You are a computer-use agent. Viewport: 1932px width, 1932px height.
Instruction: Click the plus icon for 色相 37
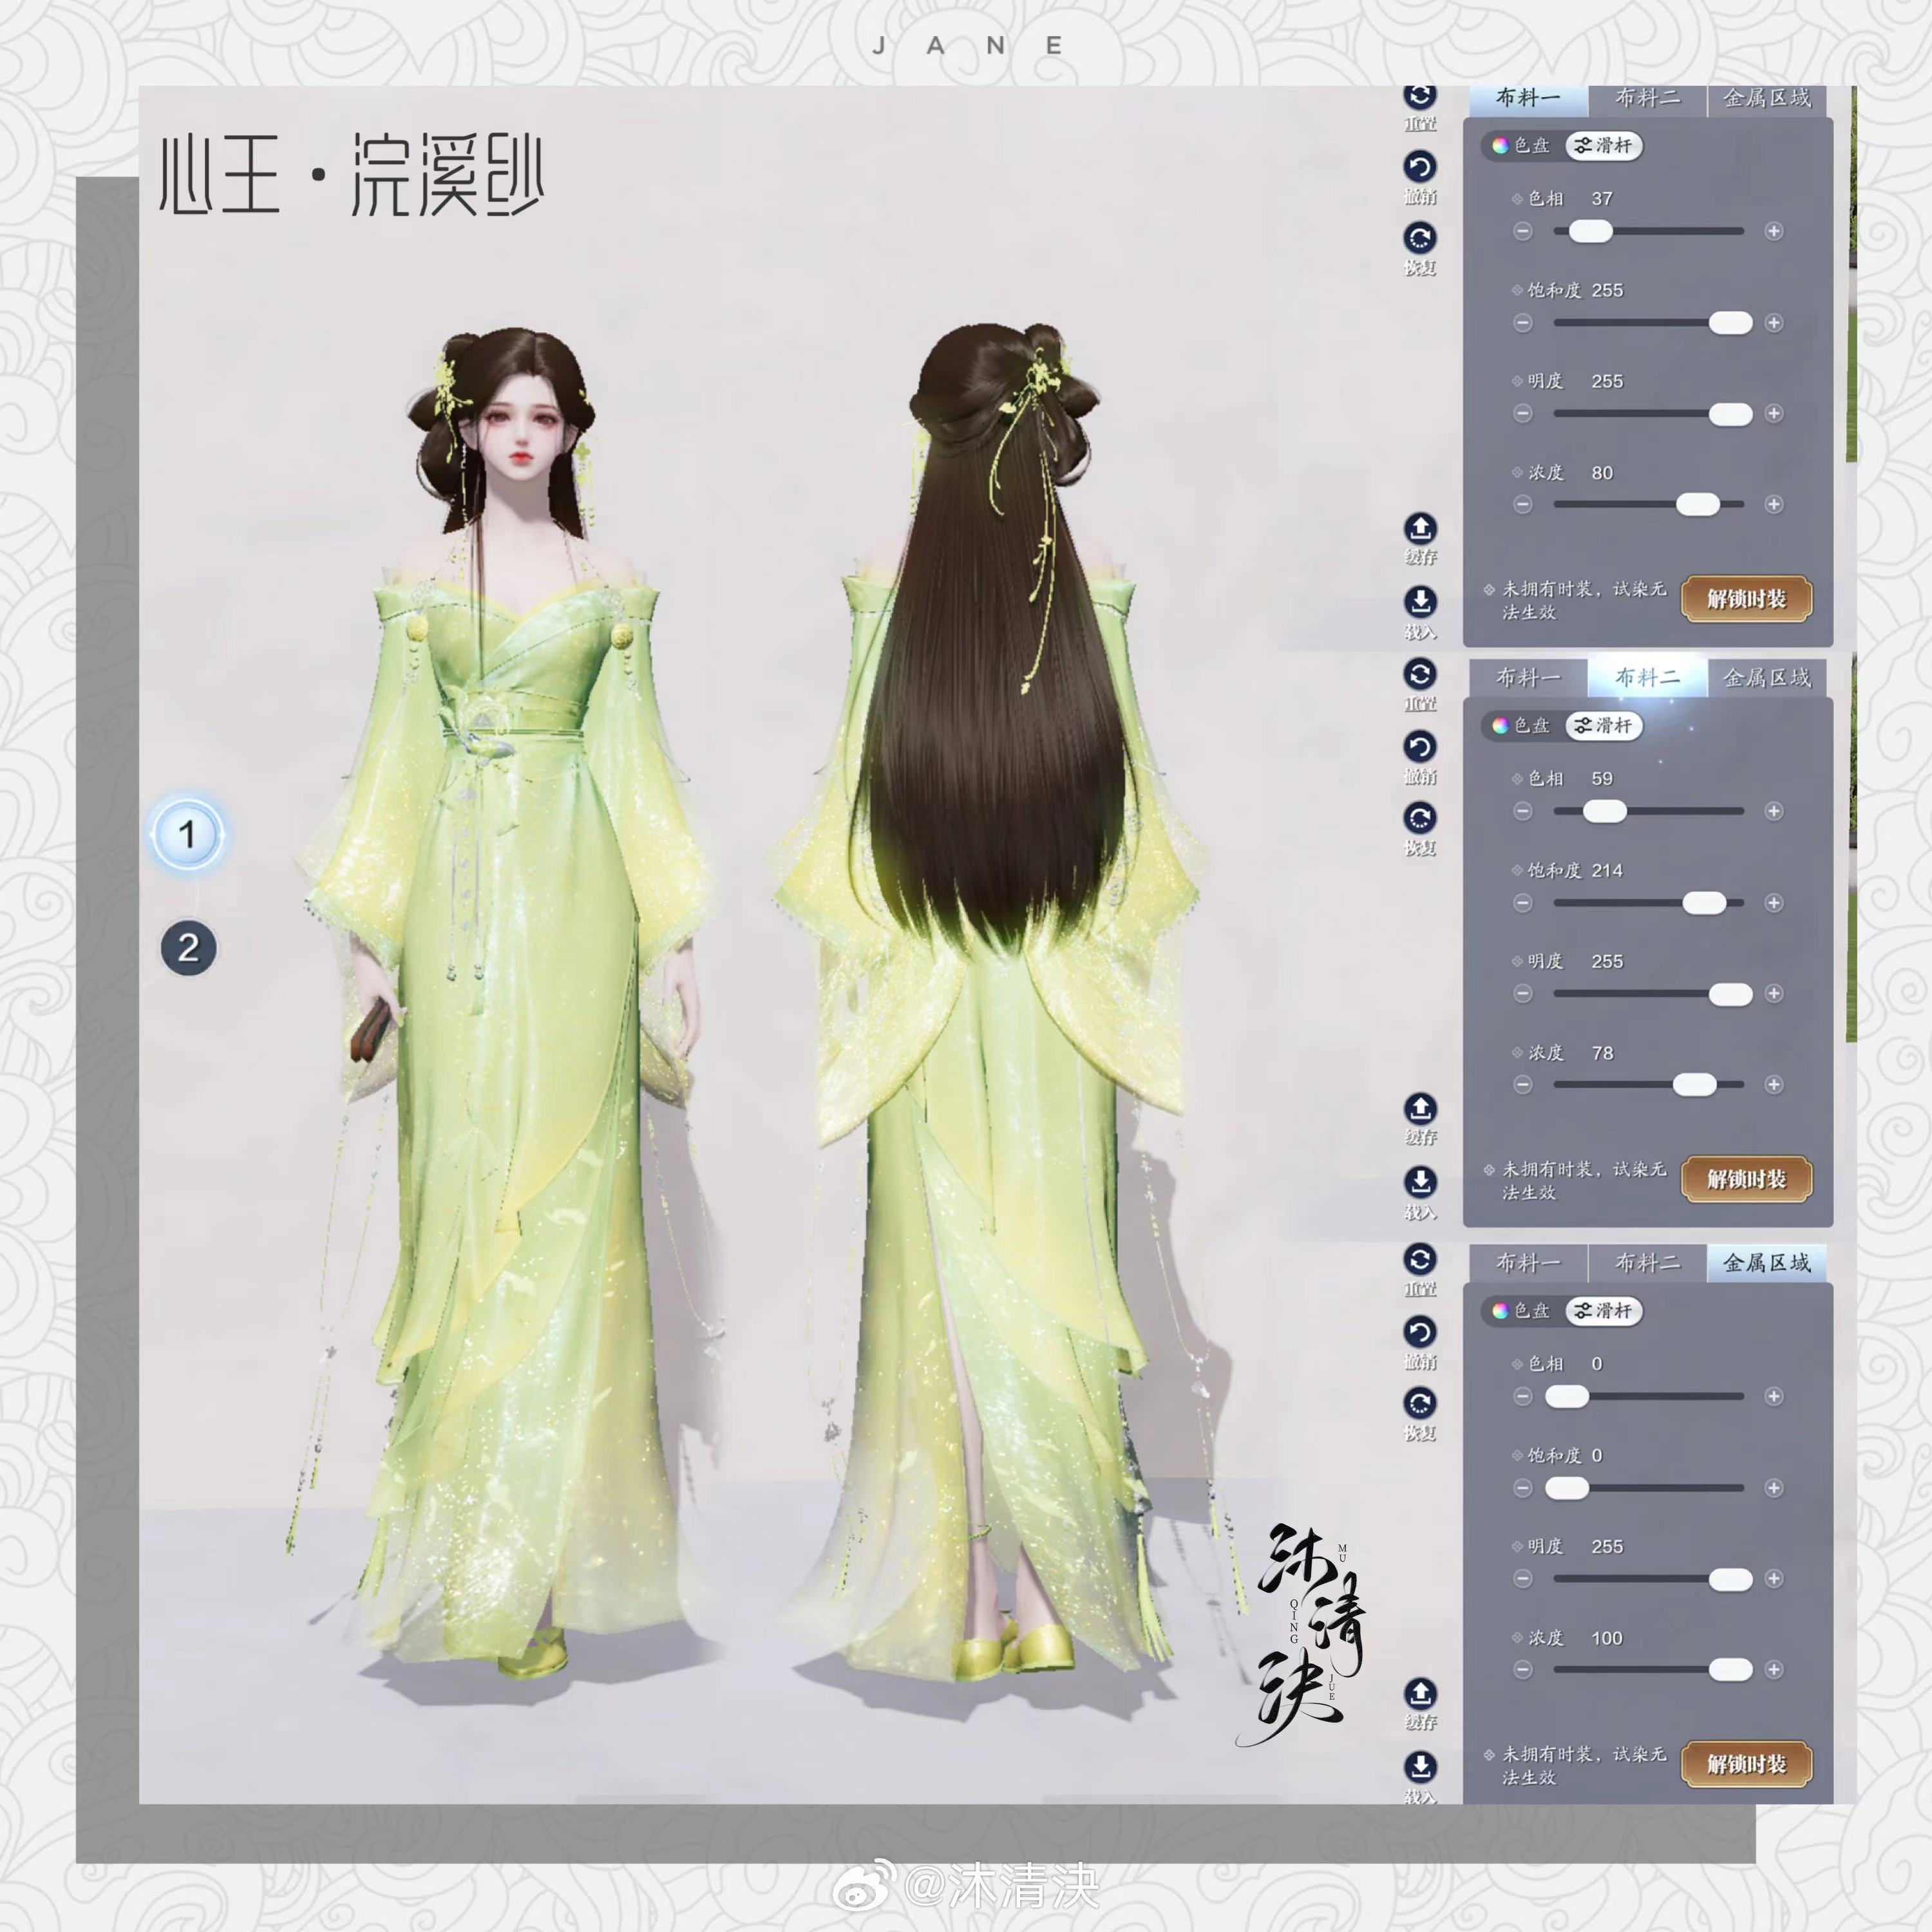(1774, 231)
